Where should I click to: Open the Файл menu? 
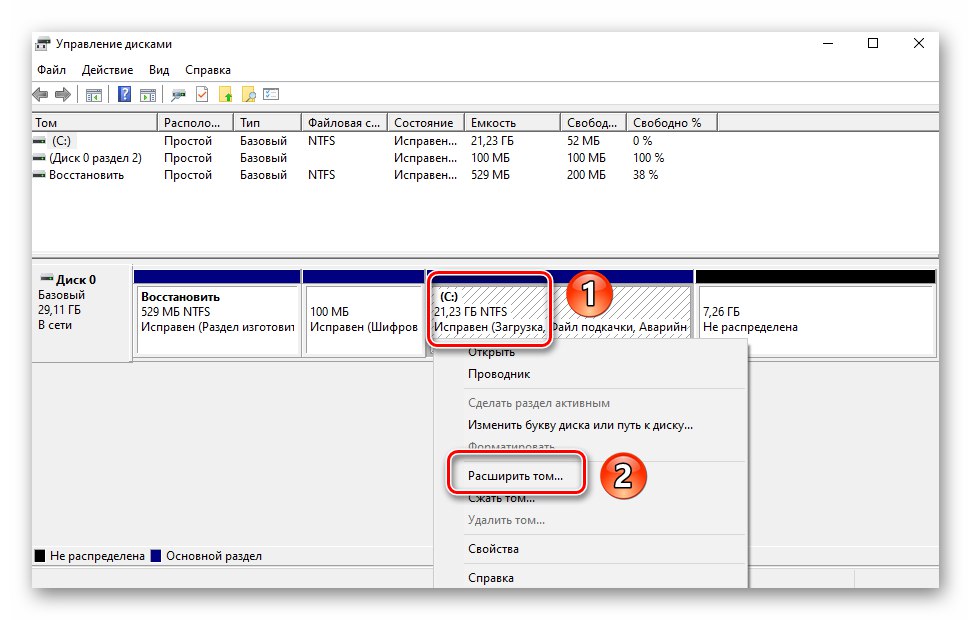pos(51,70)
